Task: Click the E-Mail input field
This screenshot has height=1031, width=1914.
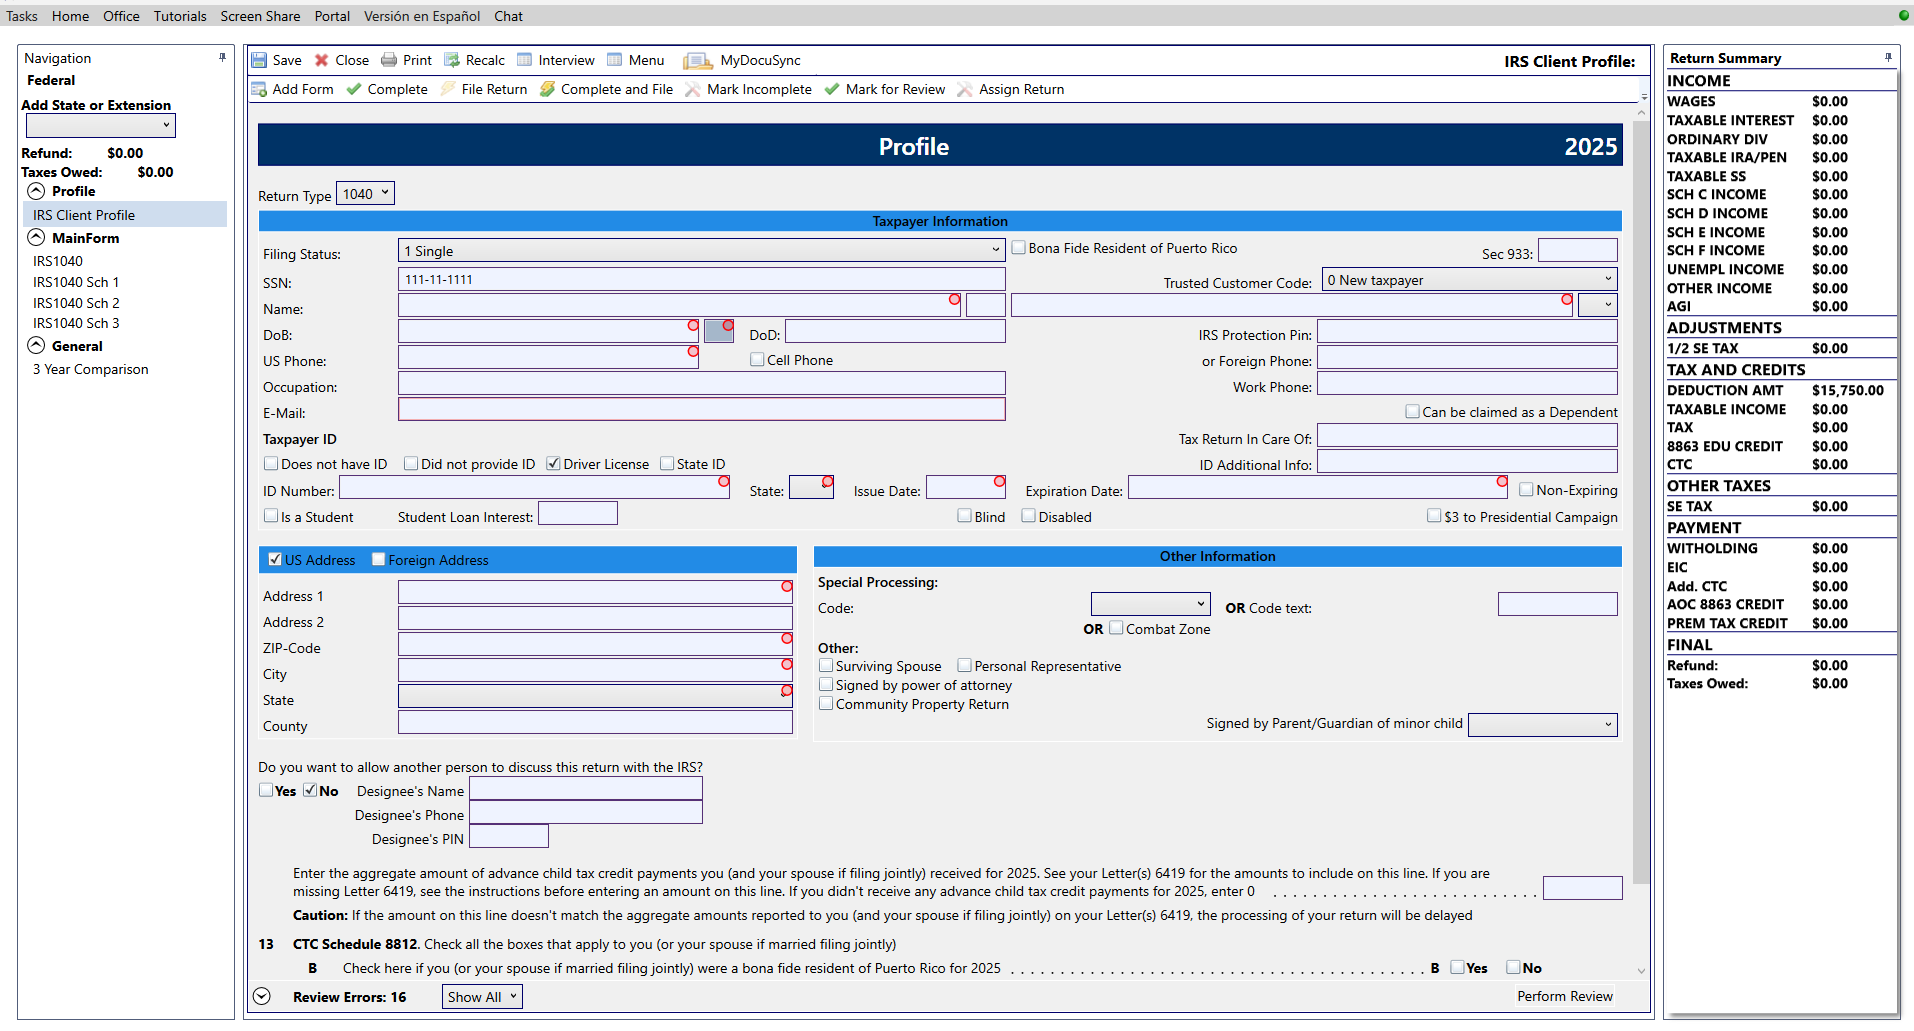Action: pyautogui.click(x=701, y=409)
